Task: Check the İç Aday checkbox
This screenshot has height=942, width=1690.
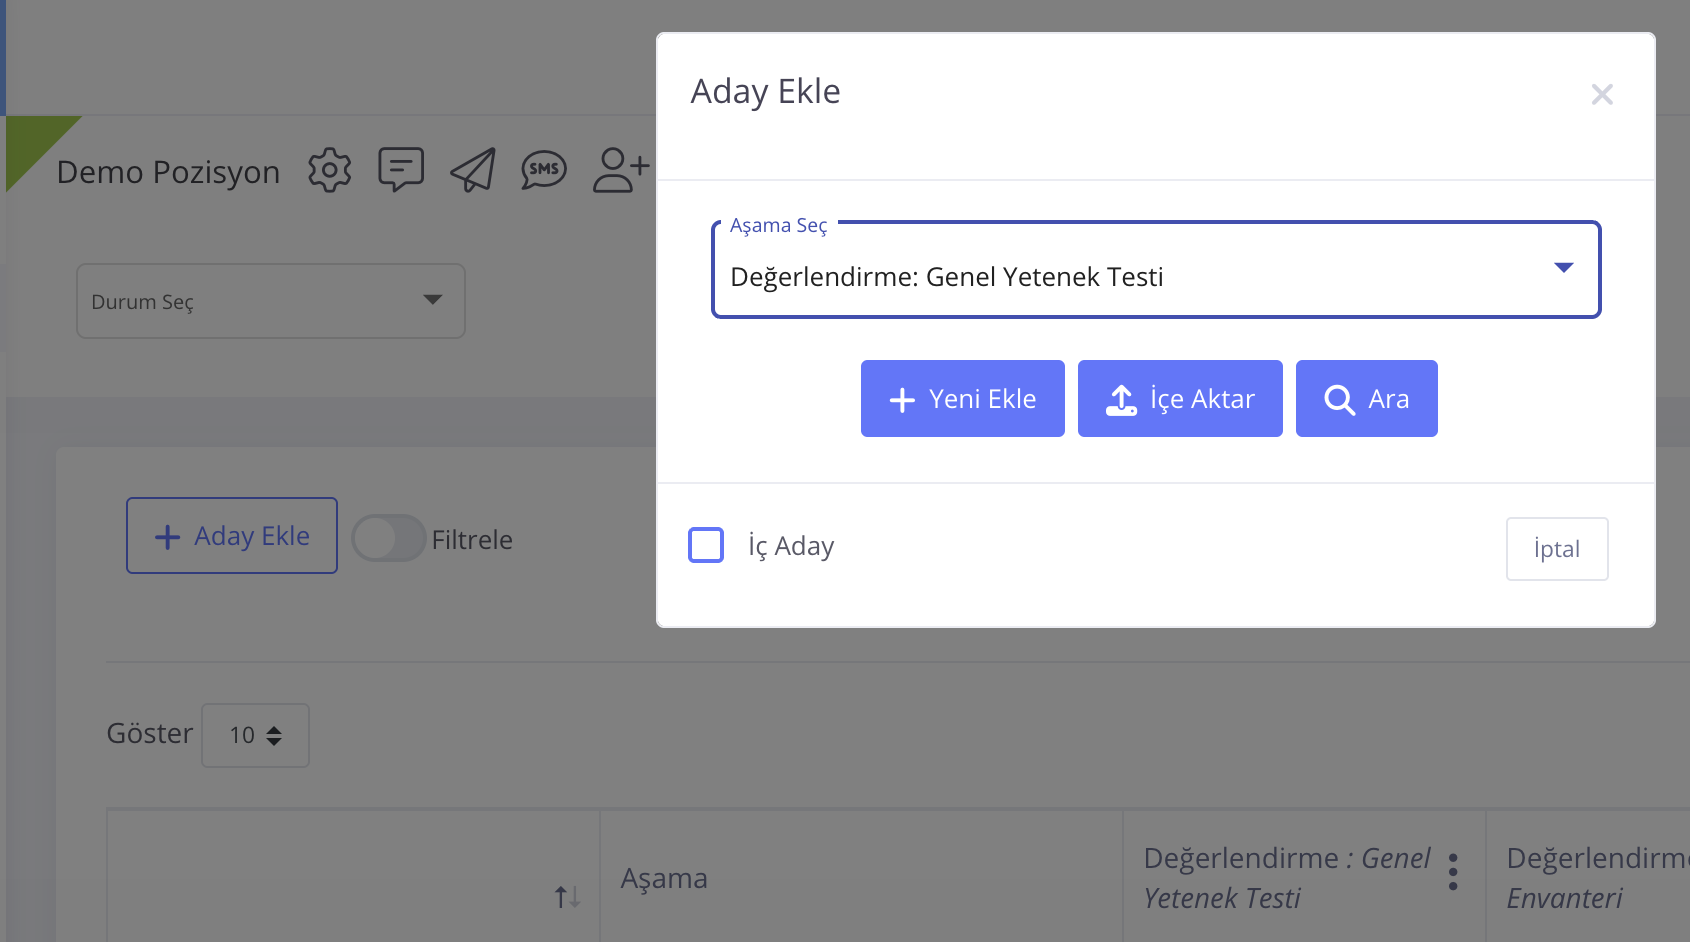Action: click(706, 545)
